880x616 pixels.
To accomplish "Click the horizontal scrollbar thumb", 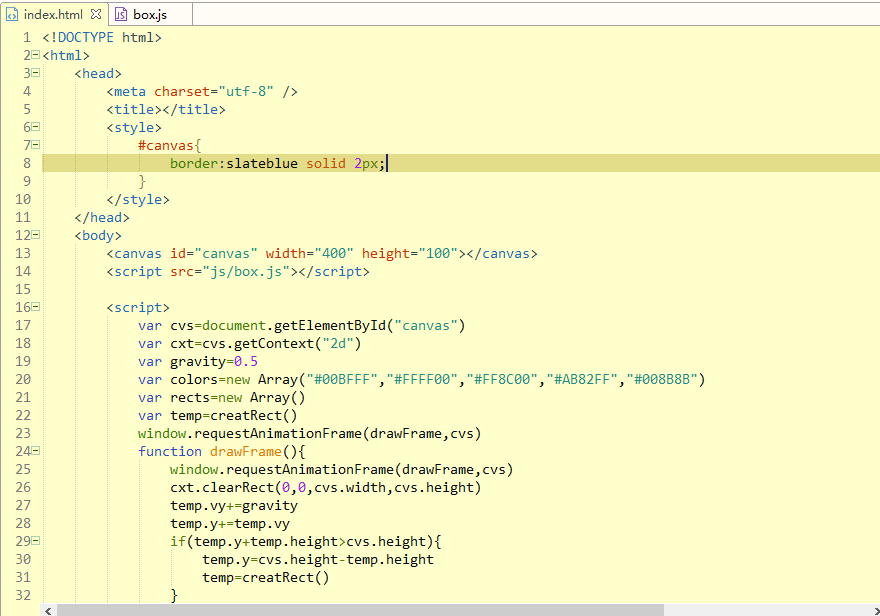I will [x=360, y=610].
